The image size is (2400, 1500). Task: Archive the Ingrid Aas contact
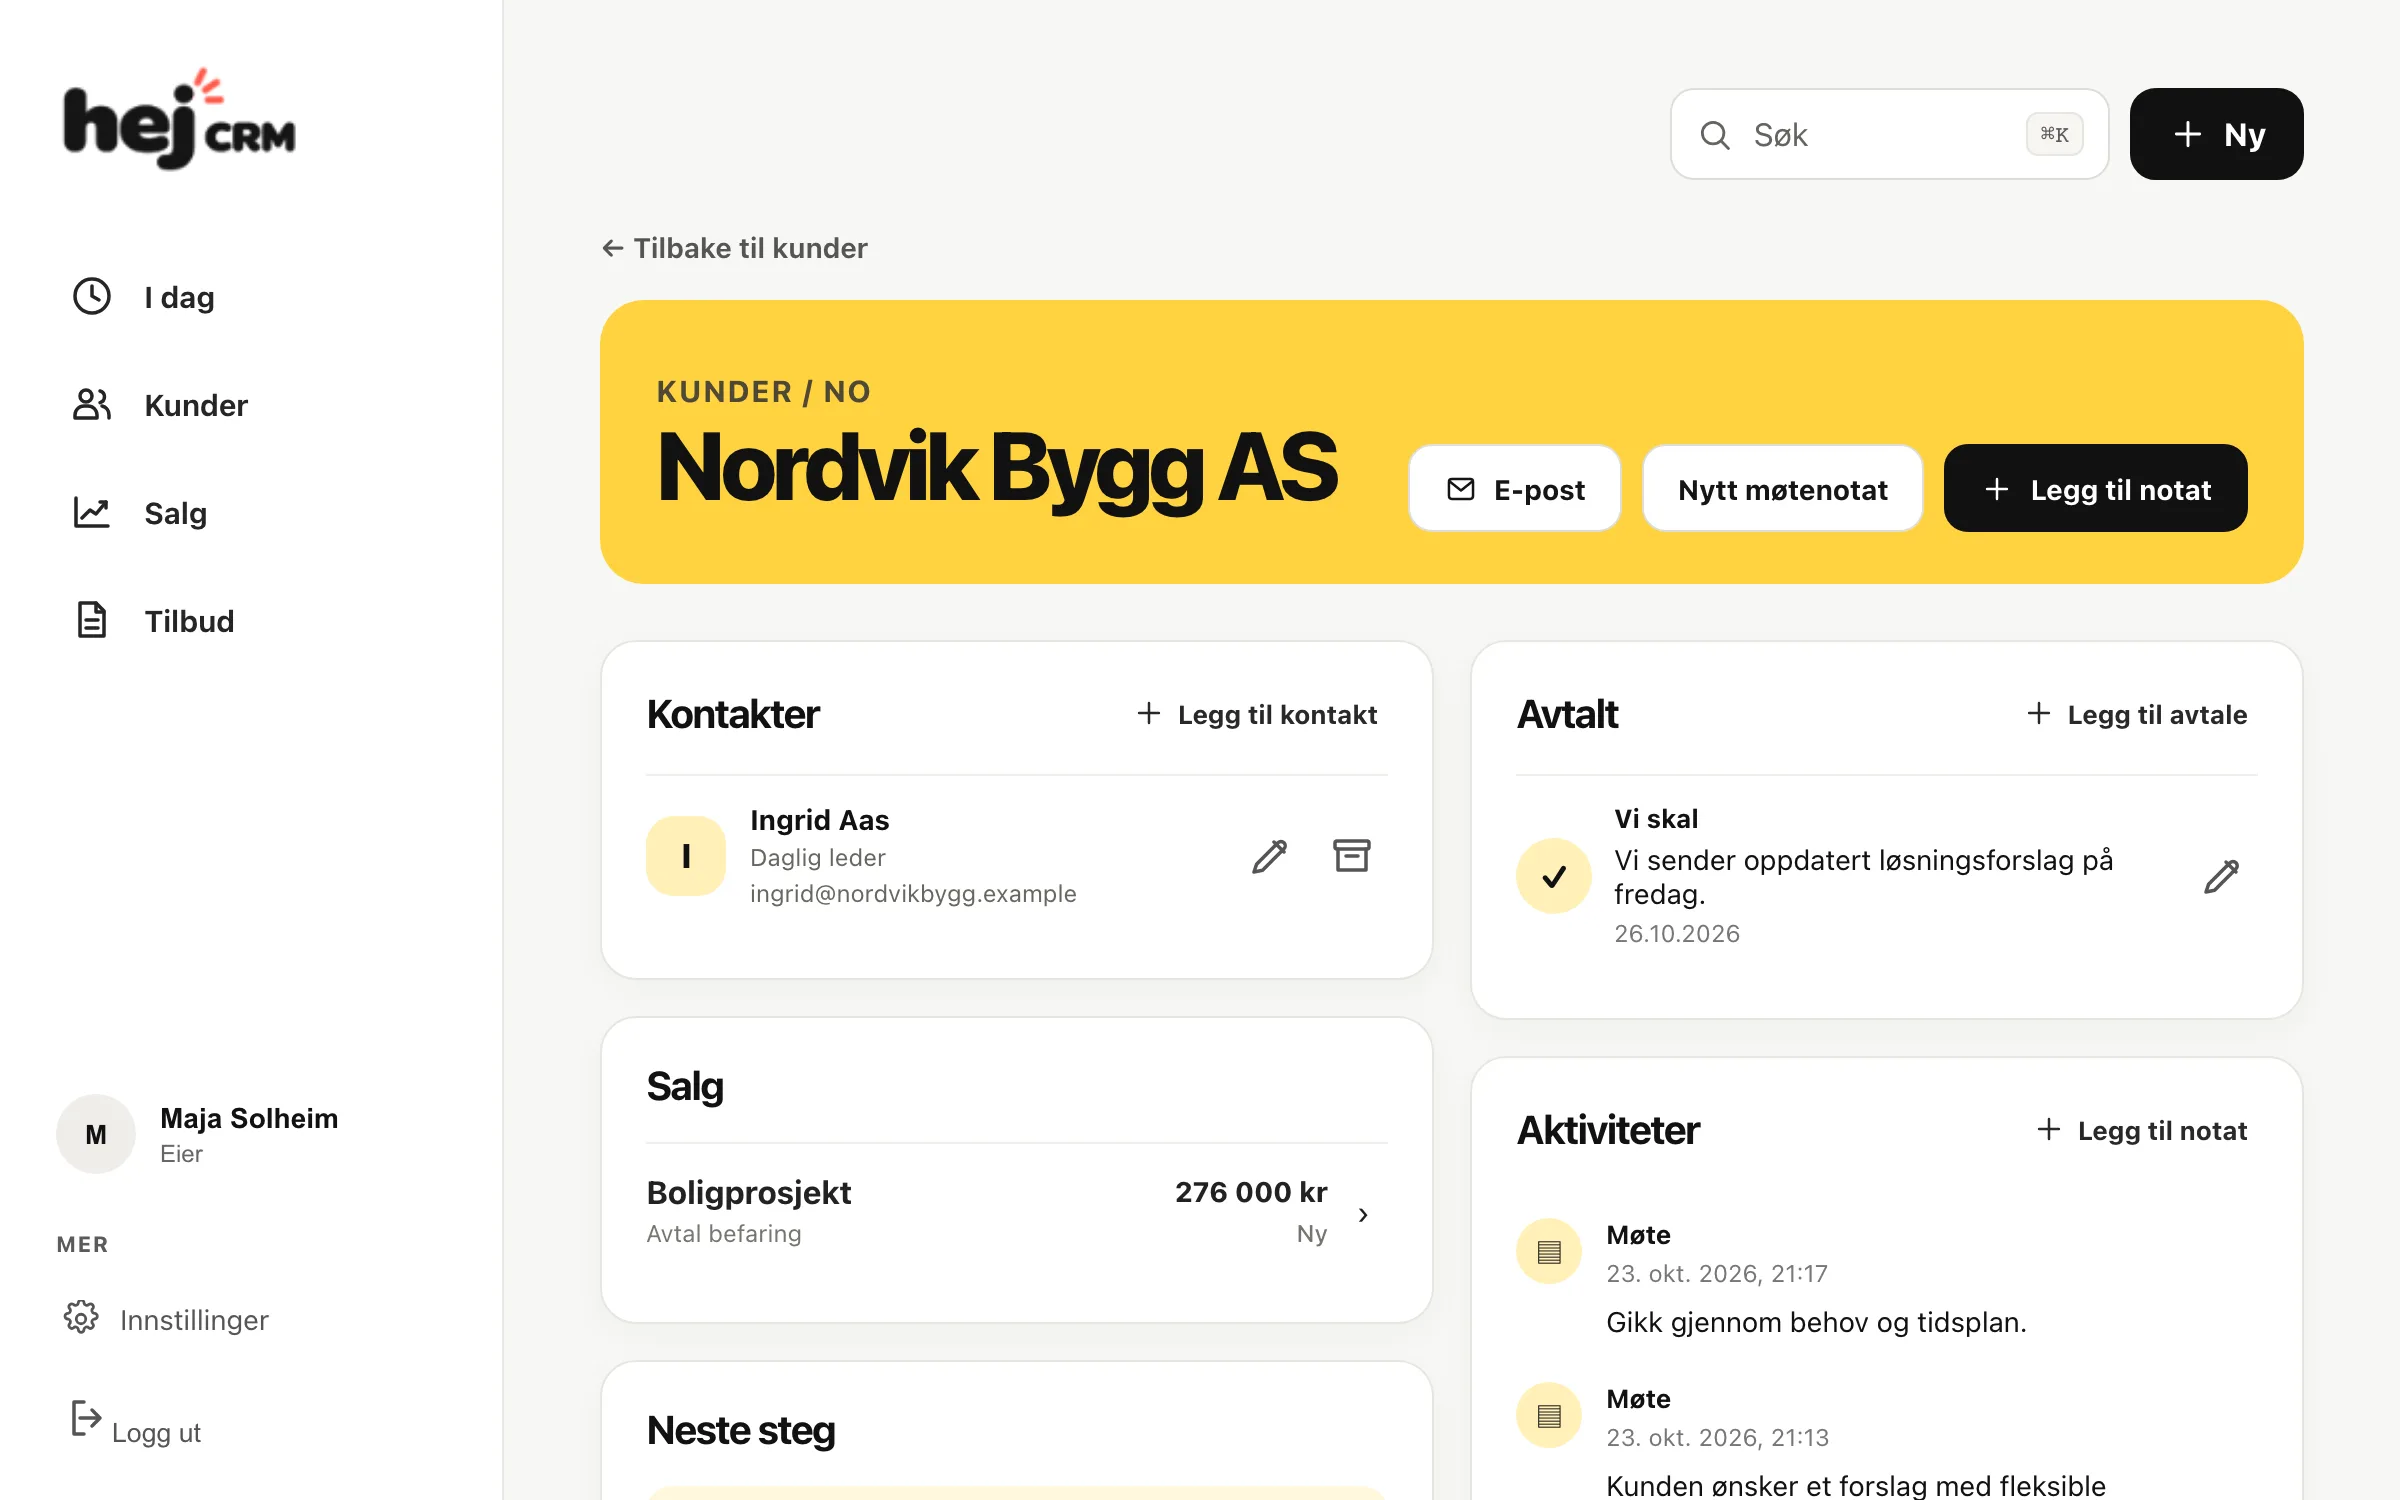coord(1351,856)
